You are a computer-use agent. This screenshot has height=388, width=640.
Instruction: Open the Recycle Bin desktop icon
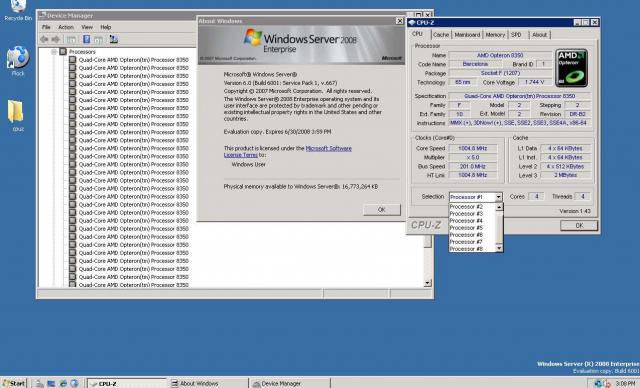tap(18, 11)
